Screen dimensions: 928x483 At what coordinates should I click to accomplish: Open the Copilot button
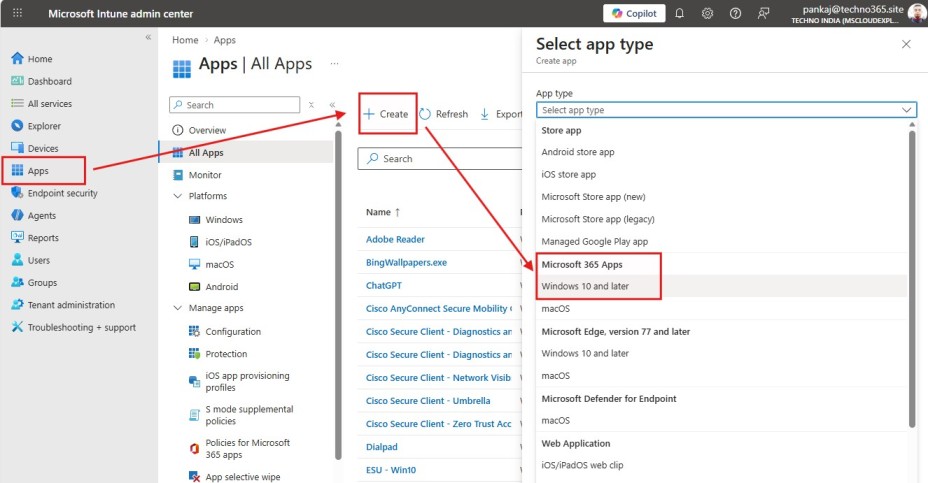[x=634, y=13]
